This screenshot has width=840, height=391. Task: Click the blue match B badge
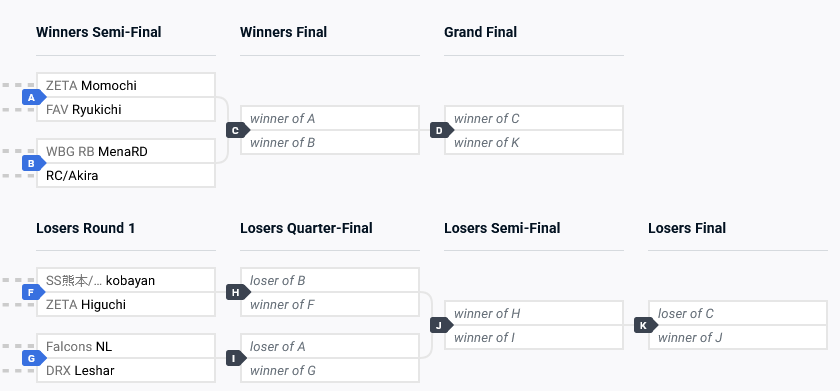tap(33, 163)
